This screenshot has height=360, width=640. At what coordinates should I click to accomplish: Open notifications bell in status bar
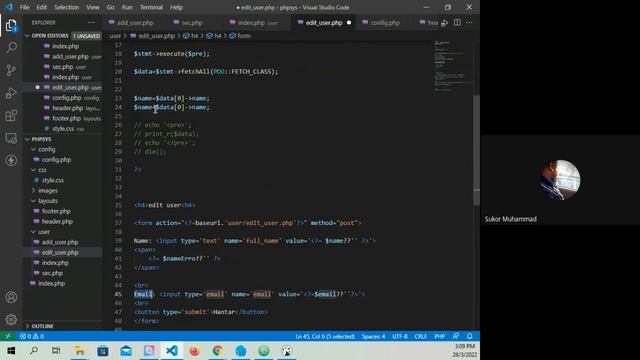coord(470,336)
